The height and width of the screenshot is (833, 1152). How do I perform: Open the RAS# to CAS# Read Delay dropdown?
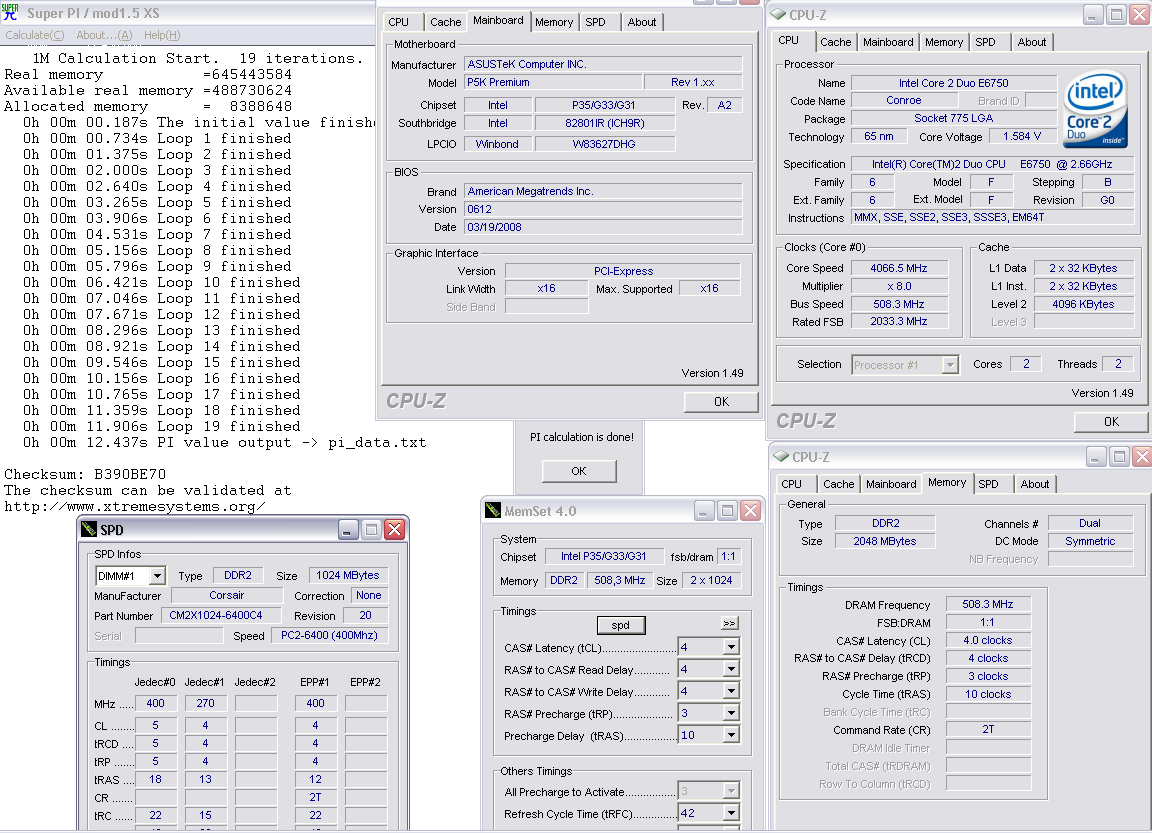(x=731, y=669)
